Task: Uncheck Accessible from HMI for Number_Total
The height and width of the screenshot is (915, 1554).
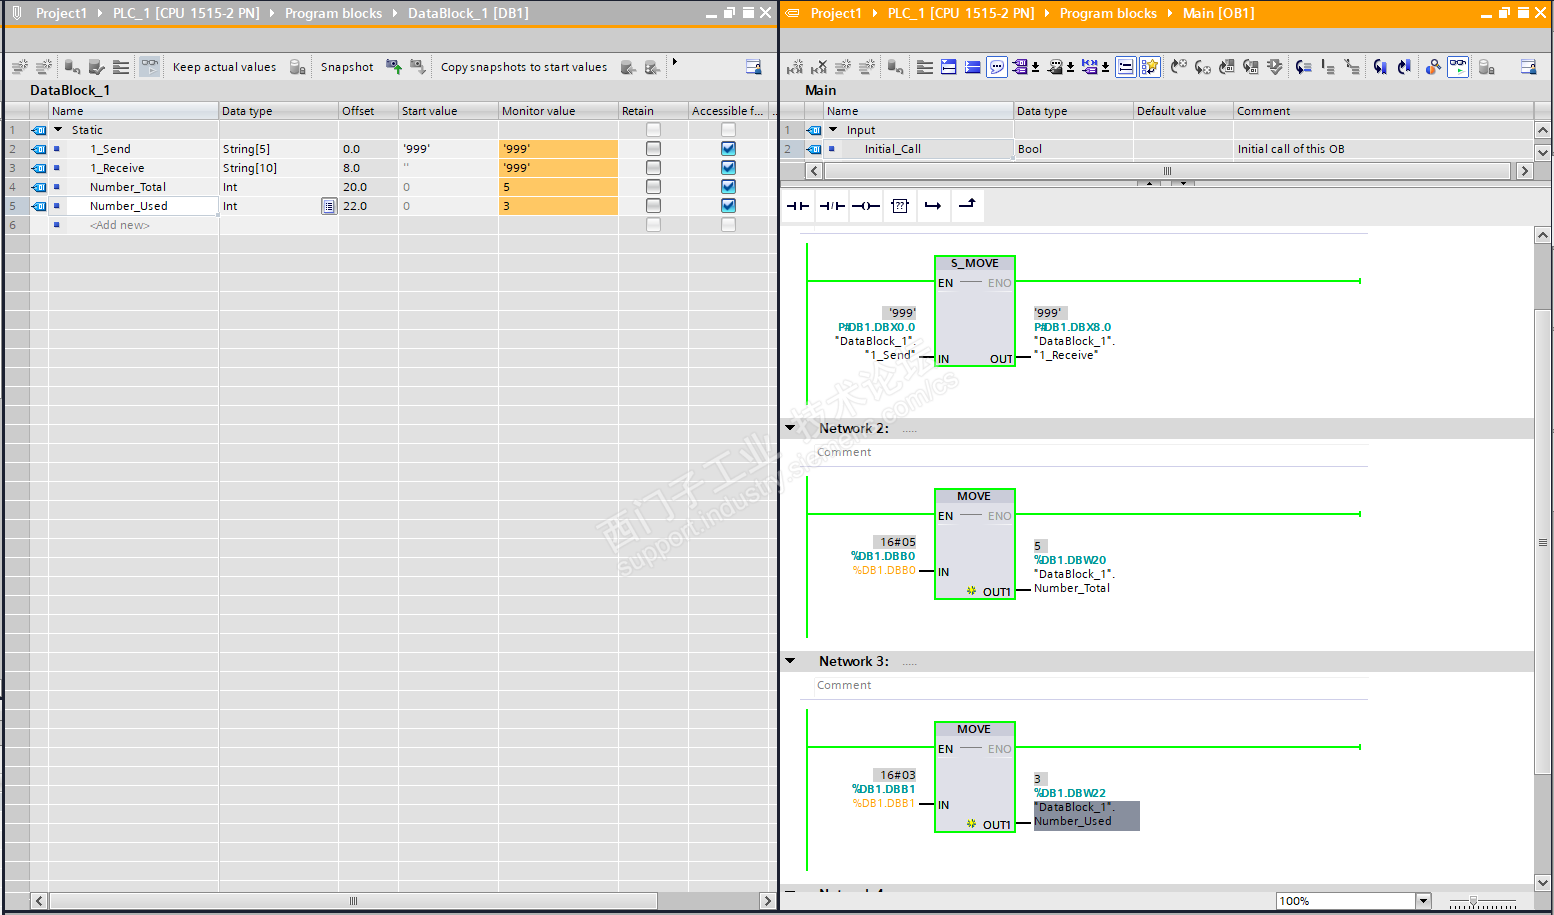Action: [x=728, y=187]
